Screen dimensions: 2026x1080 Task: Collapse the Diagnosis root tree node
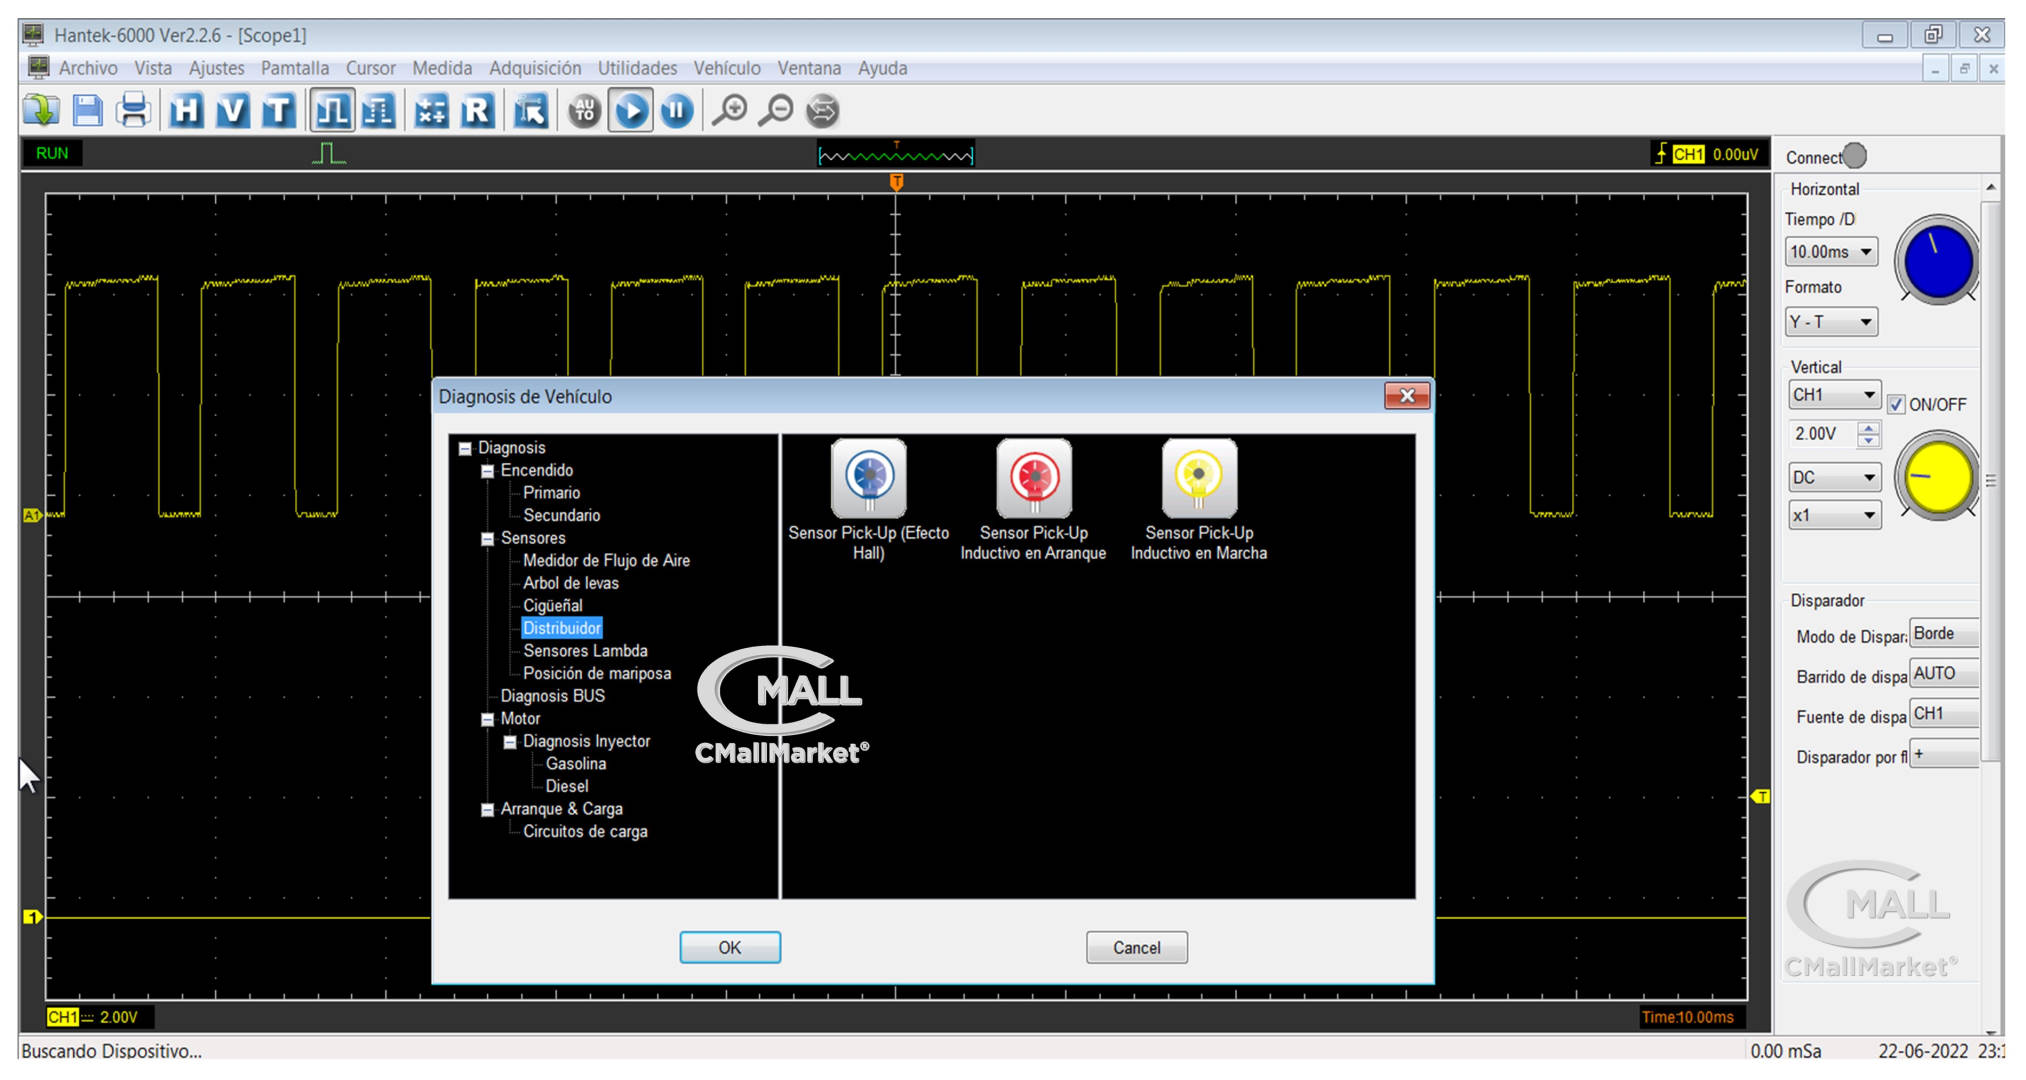(x=465, y=449)
